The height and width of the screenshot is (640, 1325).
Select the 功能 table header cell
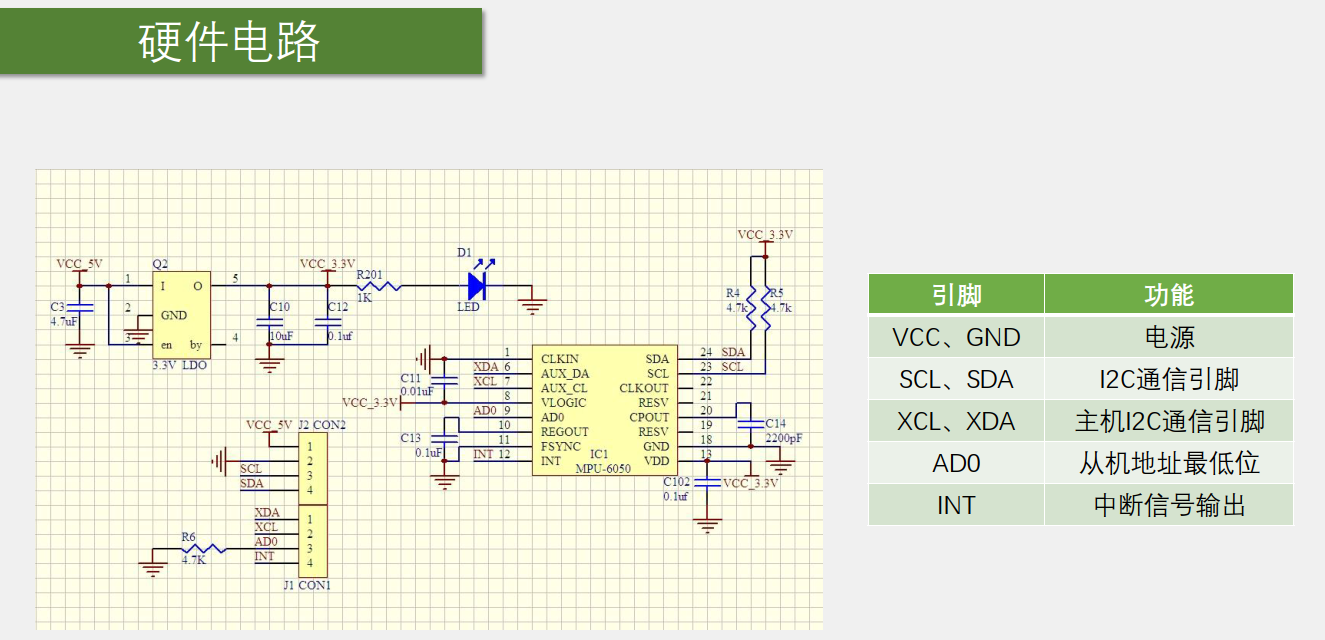pos(1168,295)
